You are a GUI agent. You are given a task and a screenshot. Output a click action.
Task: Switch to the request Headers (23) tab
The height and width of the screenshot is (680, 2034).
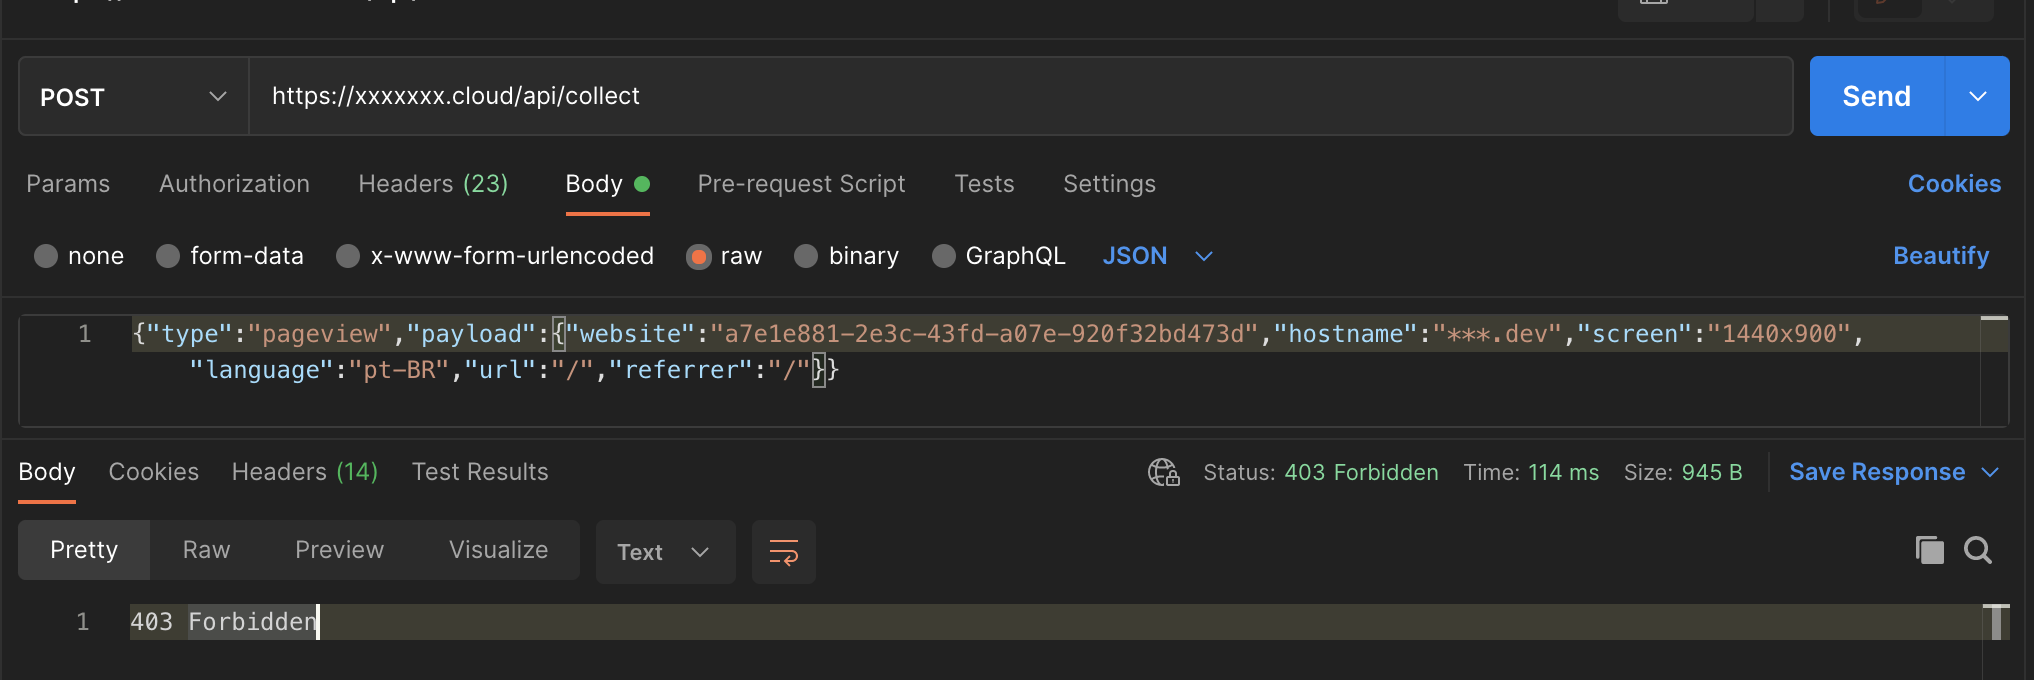pyautogui.click(x=433, y=184)
